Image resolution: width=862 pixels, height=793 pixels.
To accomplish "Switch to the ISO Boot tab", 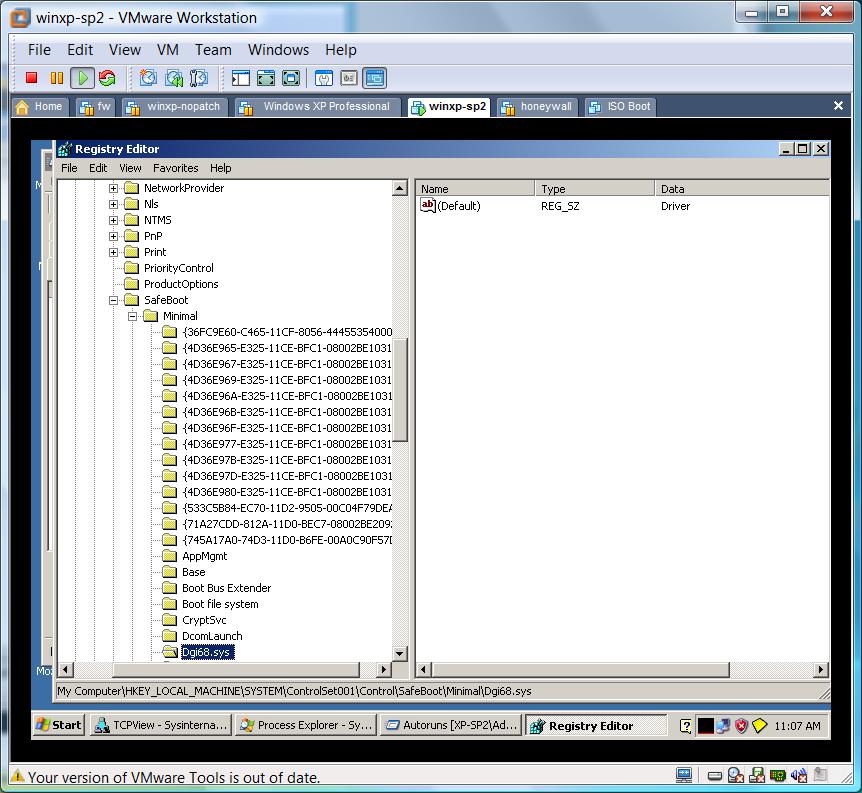I will [x=620, y=107].
